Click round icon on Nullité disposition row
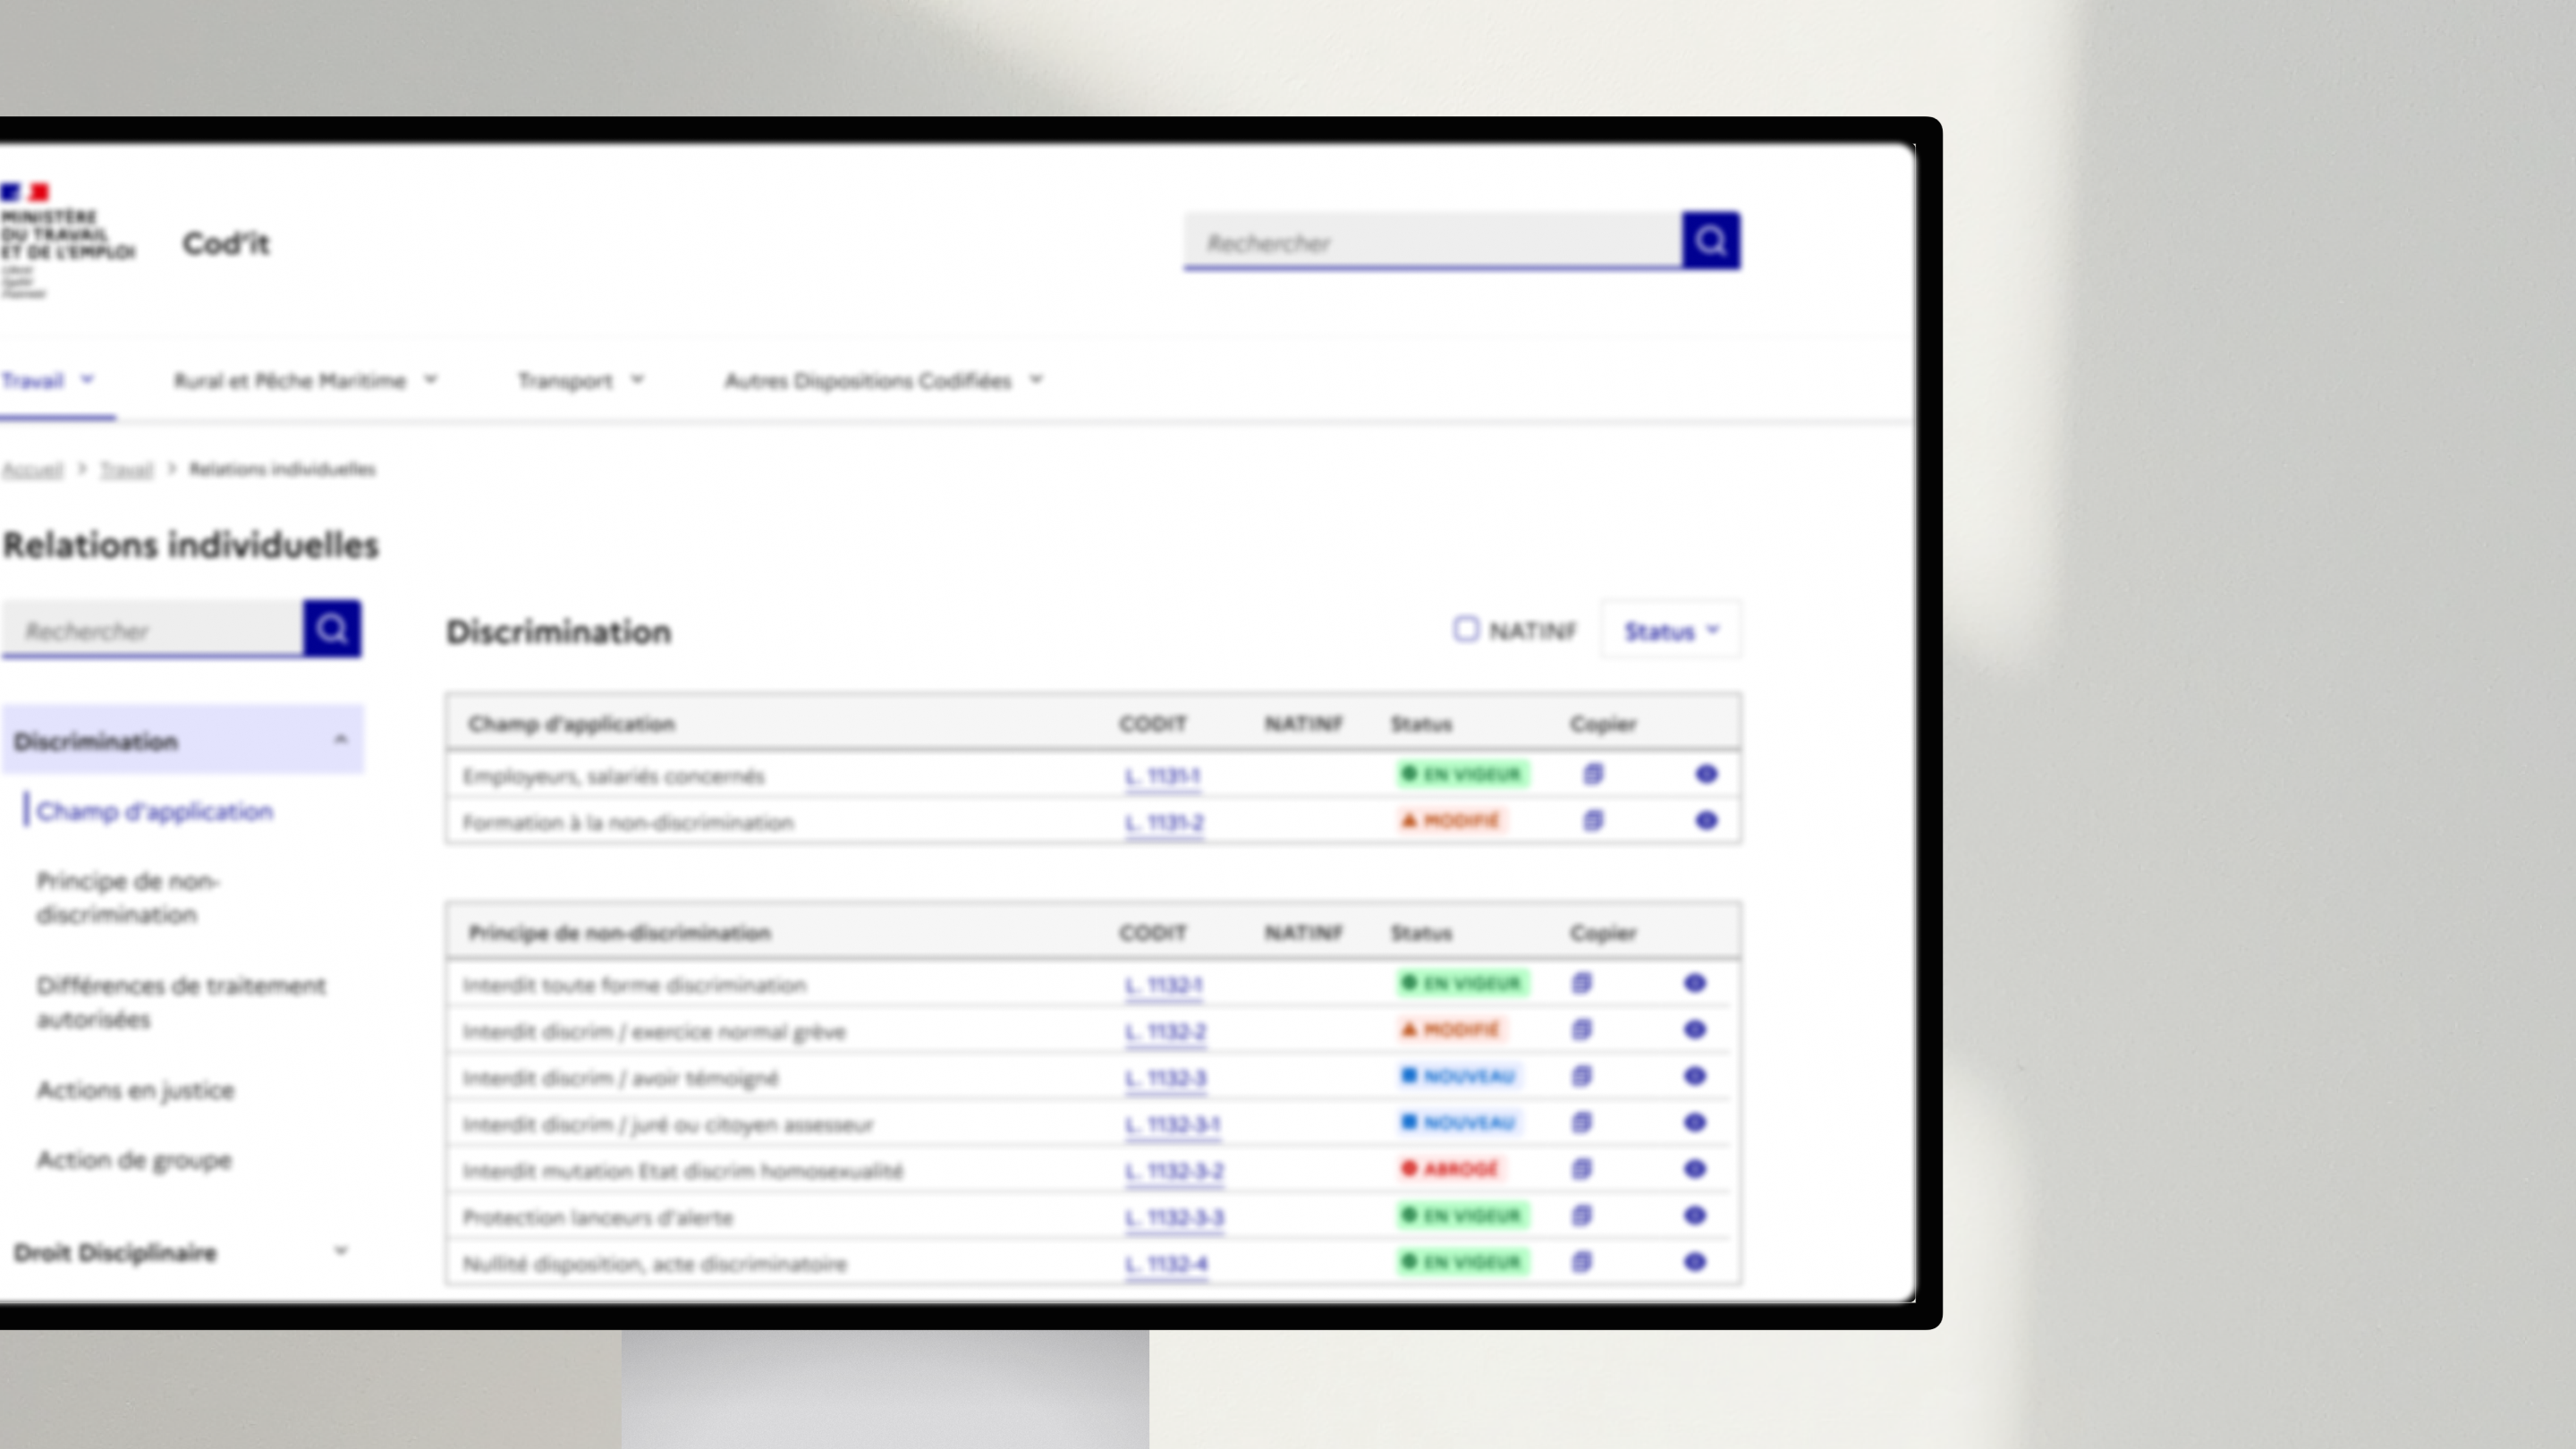The height and width of the screenshot is (1449, 2576). click(1694, 1262)
